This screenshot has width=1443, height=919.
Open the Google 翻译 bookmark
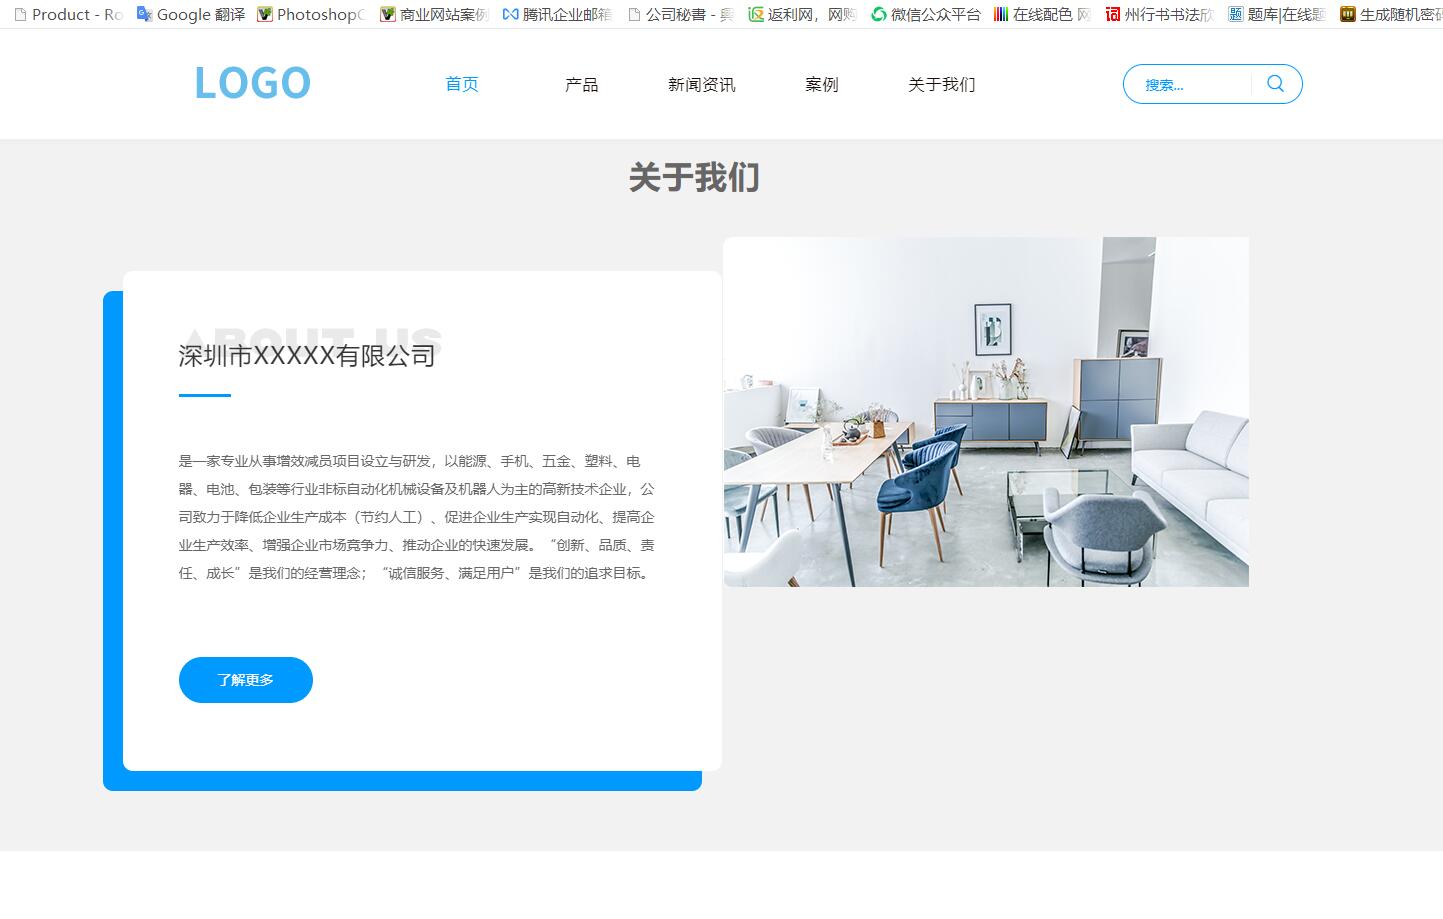[189, 15]
